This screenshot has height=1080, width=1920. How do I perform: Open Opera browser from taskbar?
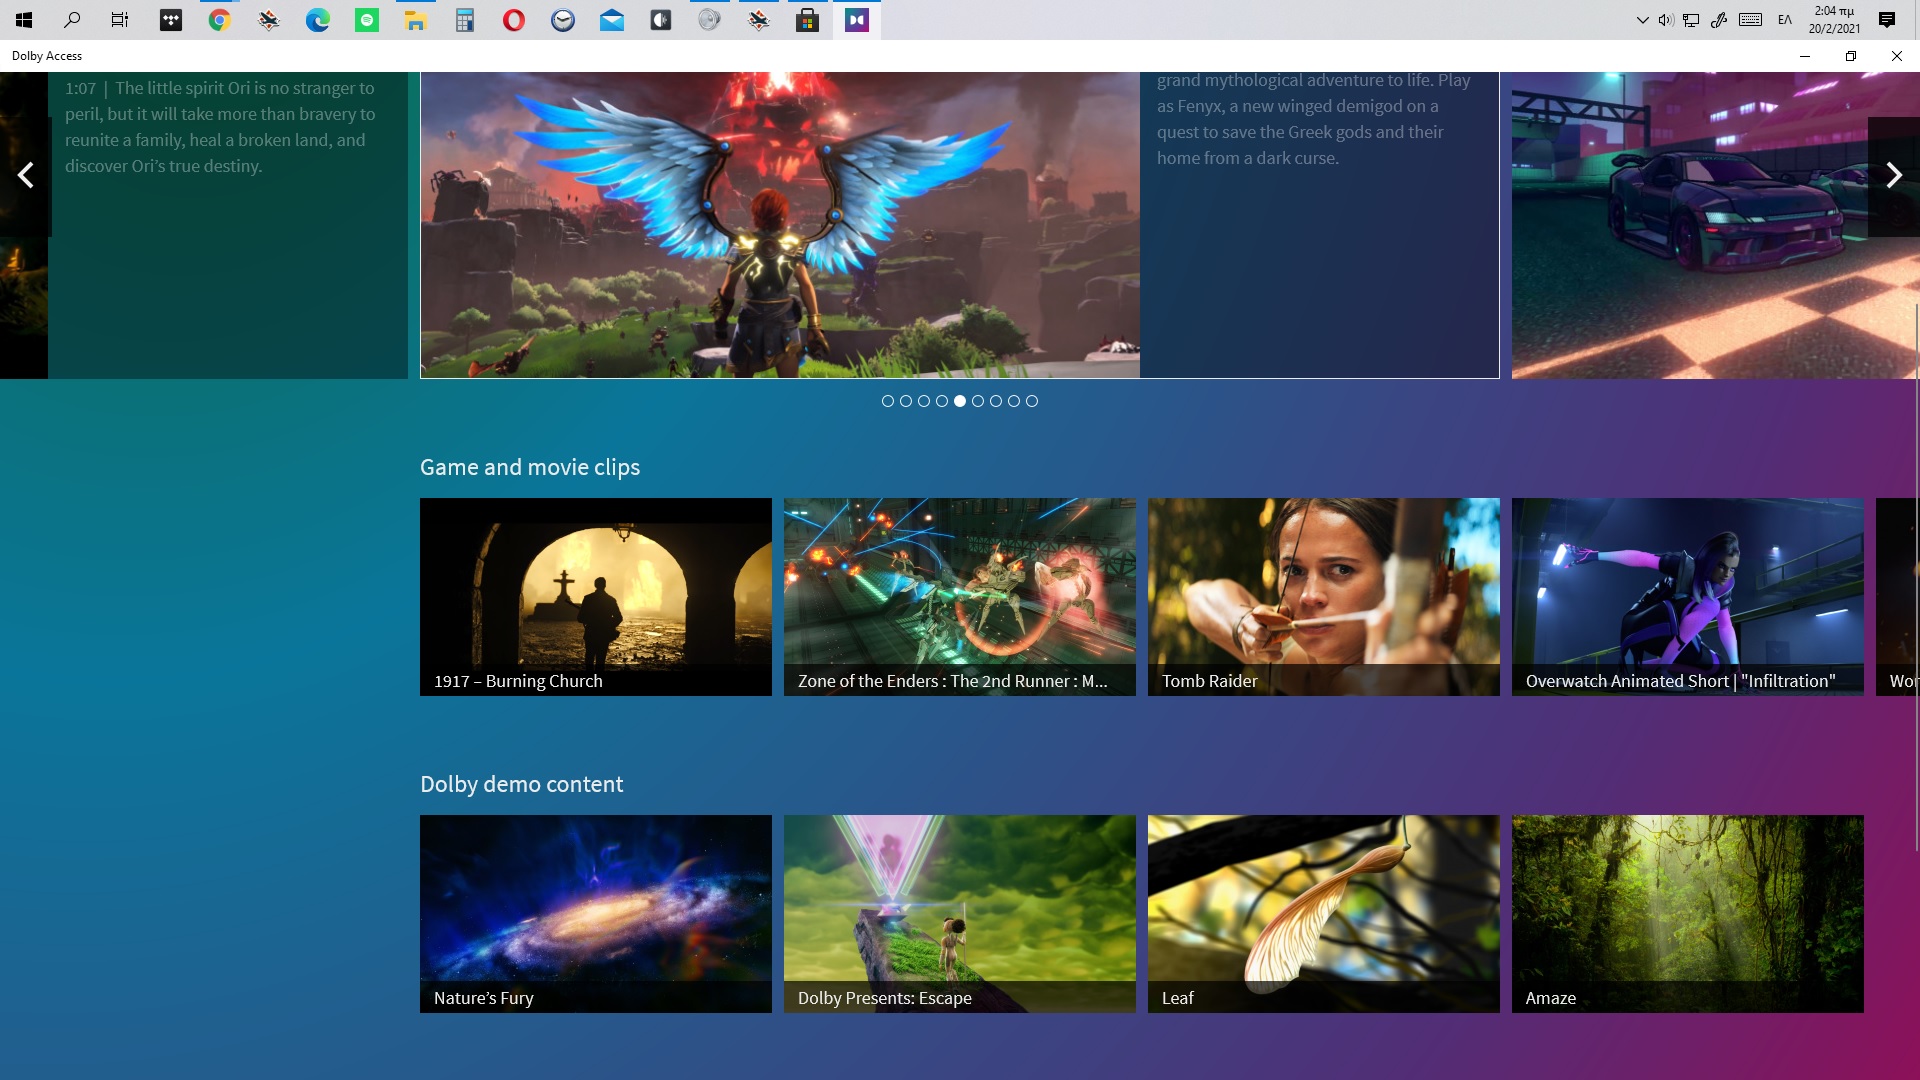coord(514,20)
